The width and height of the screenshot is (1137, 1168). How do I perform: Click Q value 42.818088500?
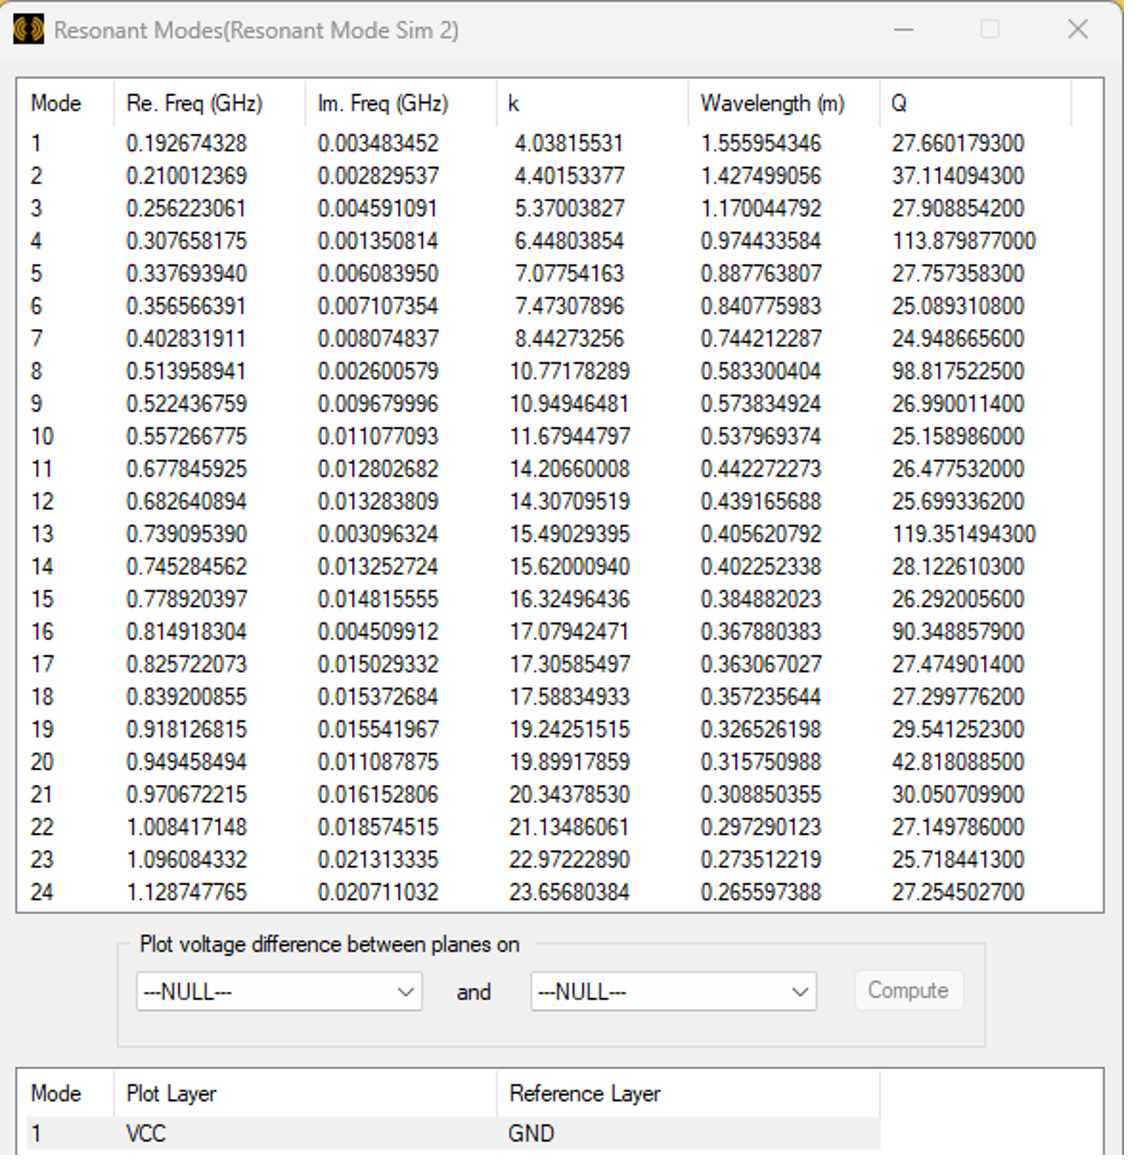point(958,762)
